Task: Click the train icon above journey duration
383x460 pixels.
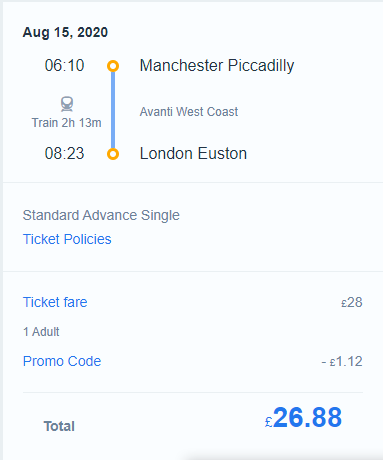Action: tap(67, 104)
